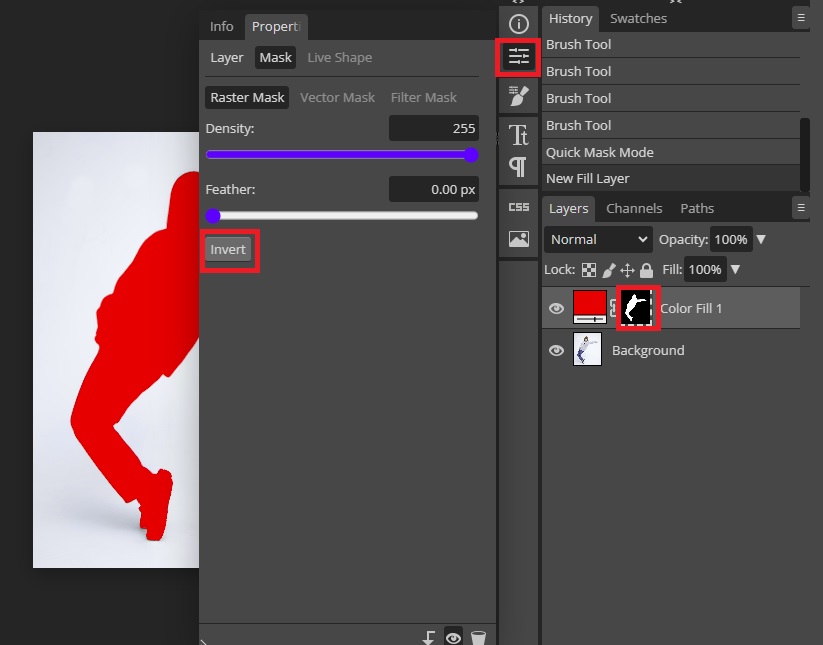Screen dimensions: 823x645
Task: Open the Stock image panel icon
Action: [518, 239]
